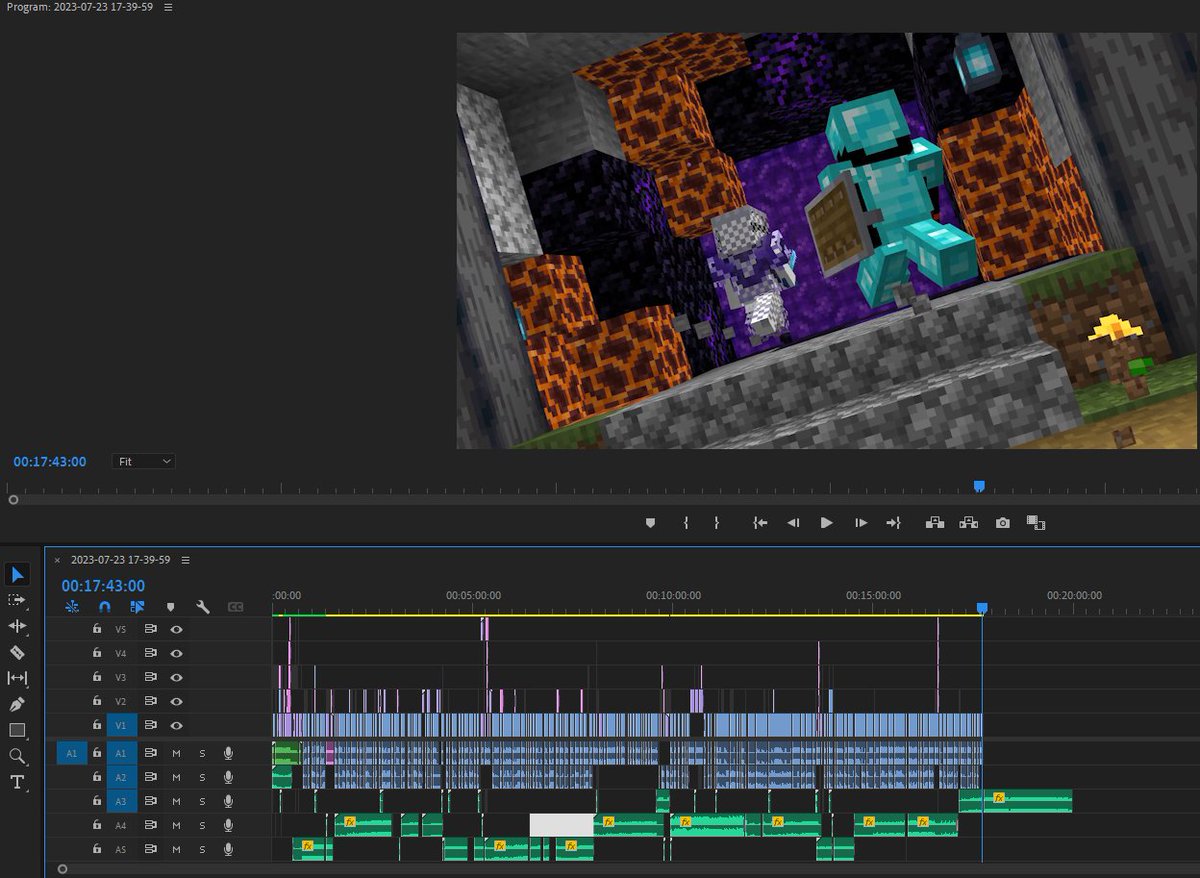Viewport: 1200px width, 878px height.
Task: Step back one frame
Action: [x=793, y=522]
